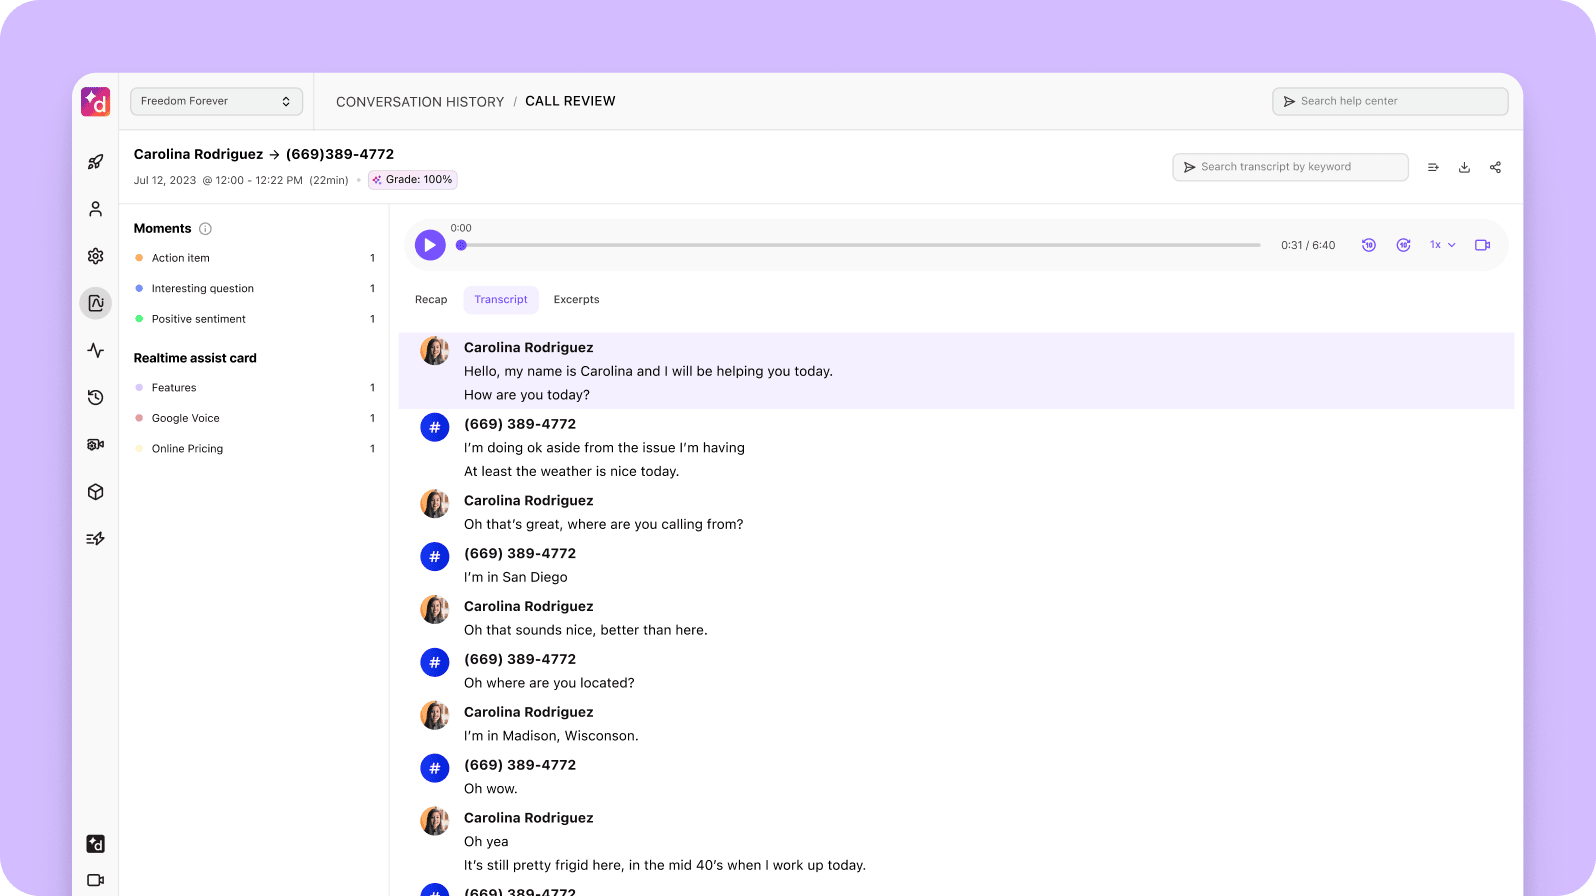The height and width of the screenshot is (896, 1596).
Task: Click 'I'm doing ok aside from the issue' line
Action: coord(604,448)
